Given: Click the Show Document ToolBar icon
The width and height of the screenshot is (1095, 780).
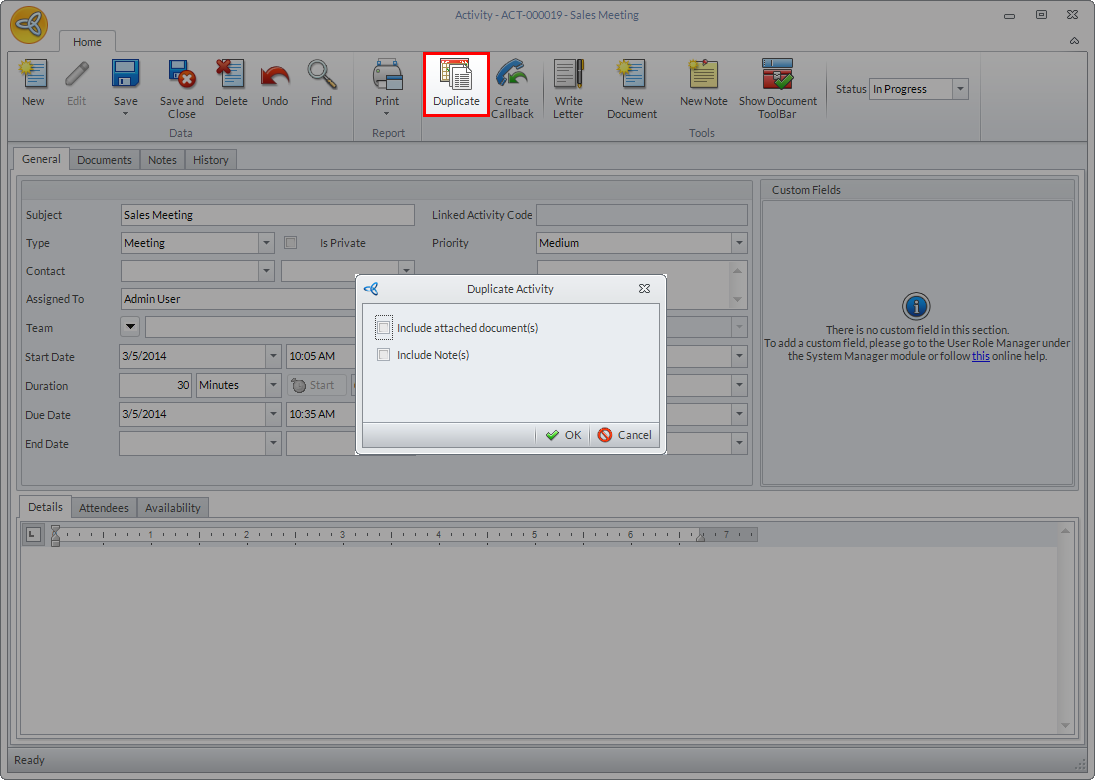Looking at the screenshot, I should pyautogui.click(x=777, y=77).
